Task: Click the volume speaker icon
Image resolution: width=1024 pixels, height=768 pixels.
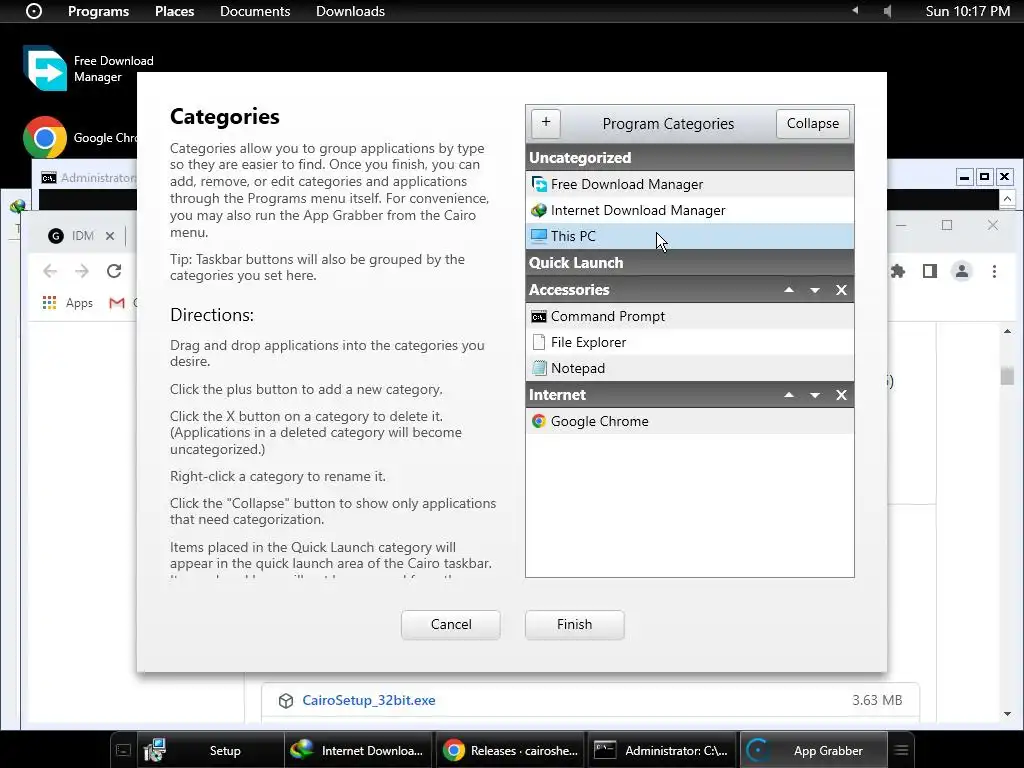Action: coord(888,11)
